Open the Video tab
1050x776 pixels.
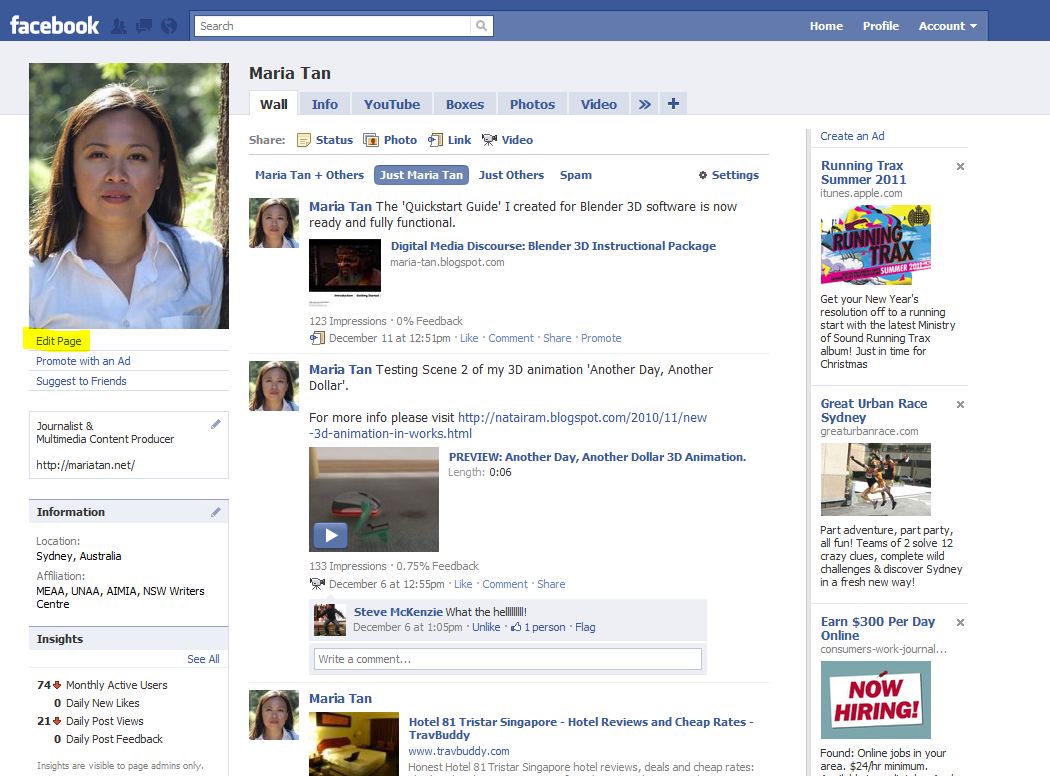point(599,104)
